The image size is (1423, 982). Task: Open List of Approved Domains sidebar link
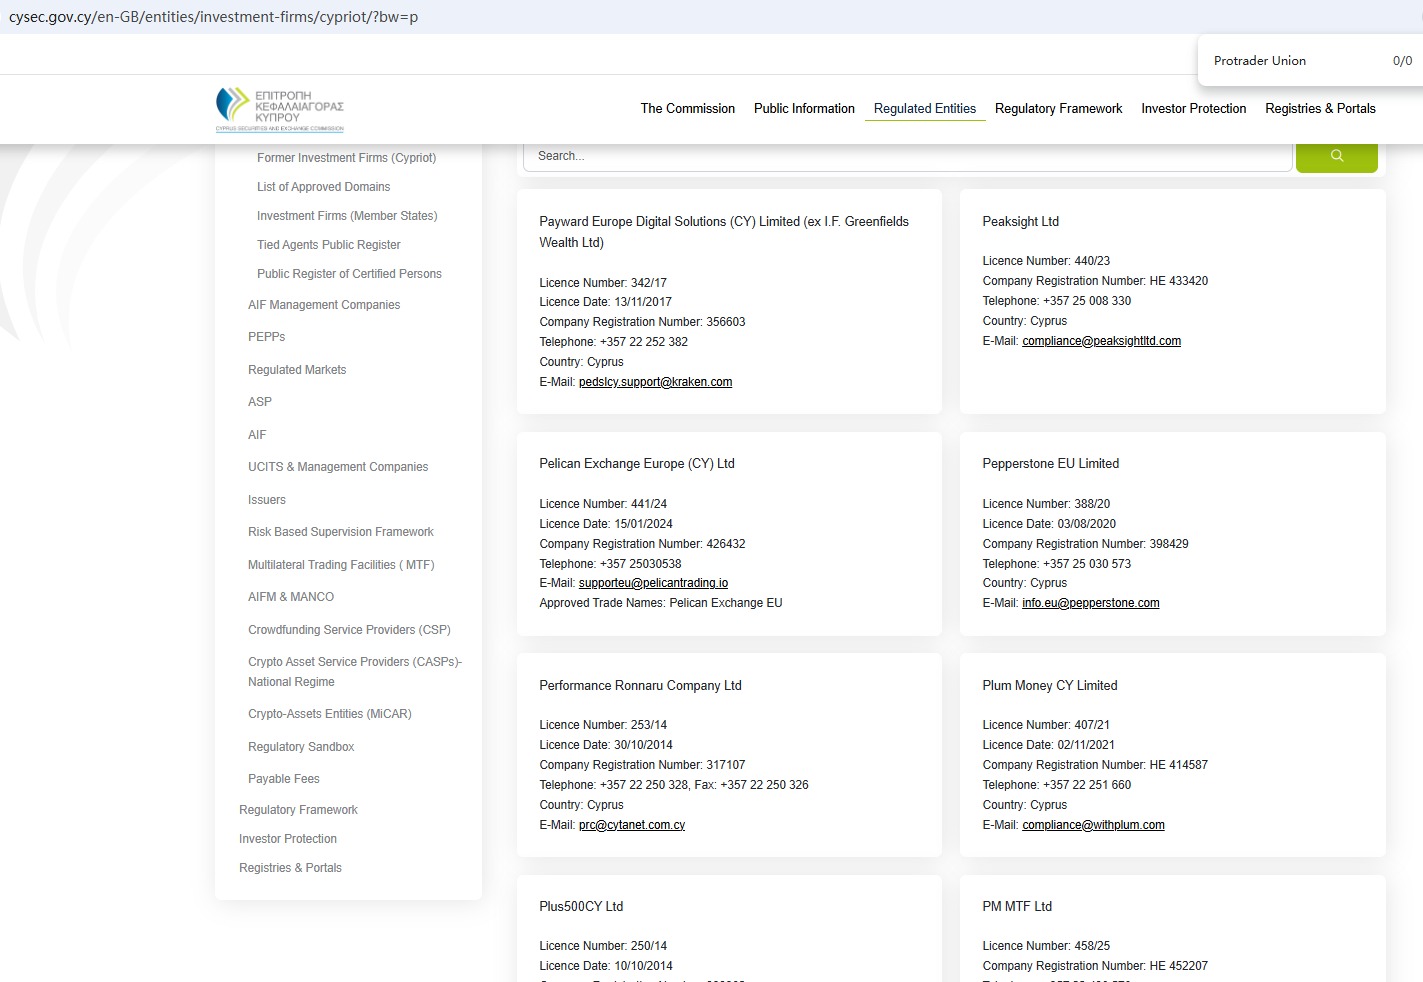(323, 187)
